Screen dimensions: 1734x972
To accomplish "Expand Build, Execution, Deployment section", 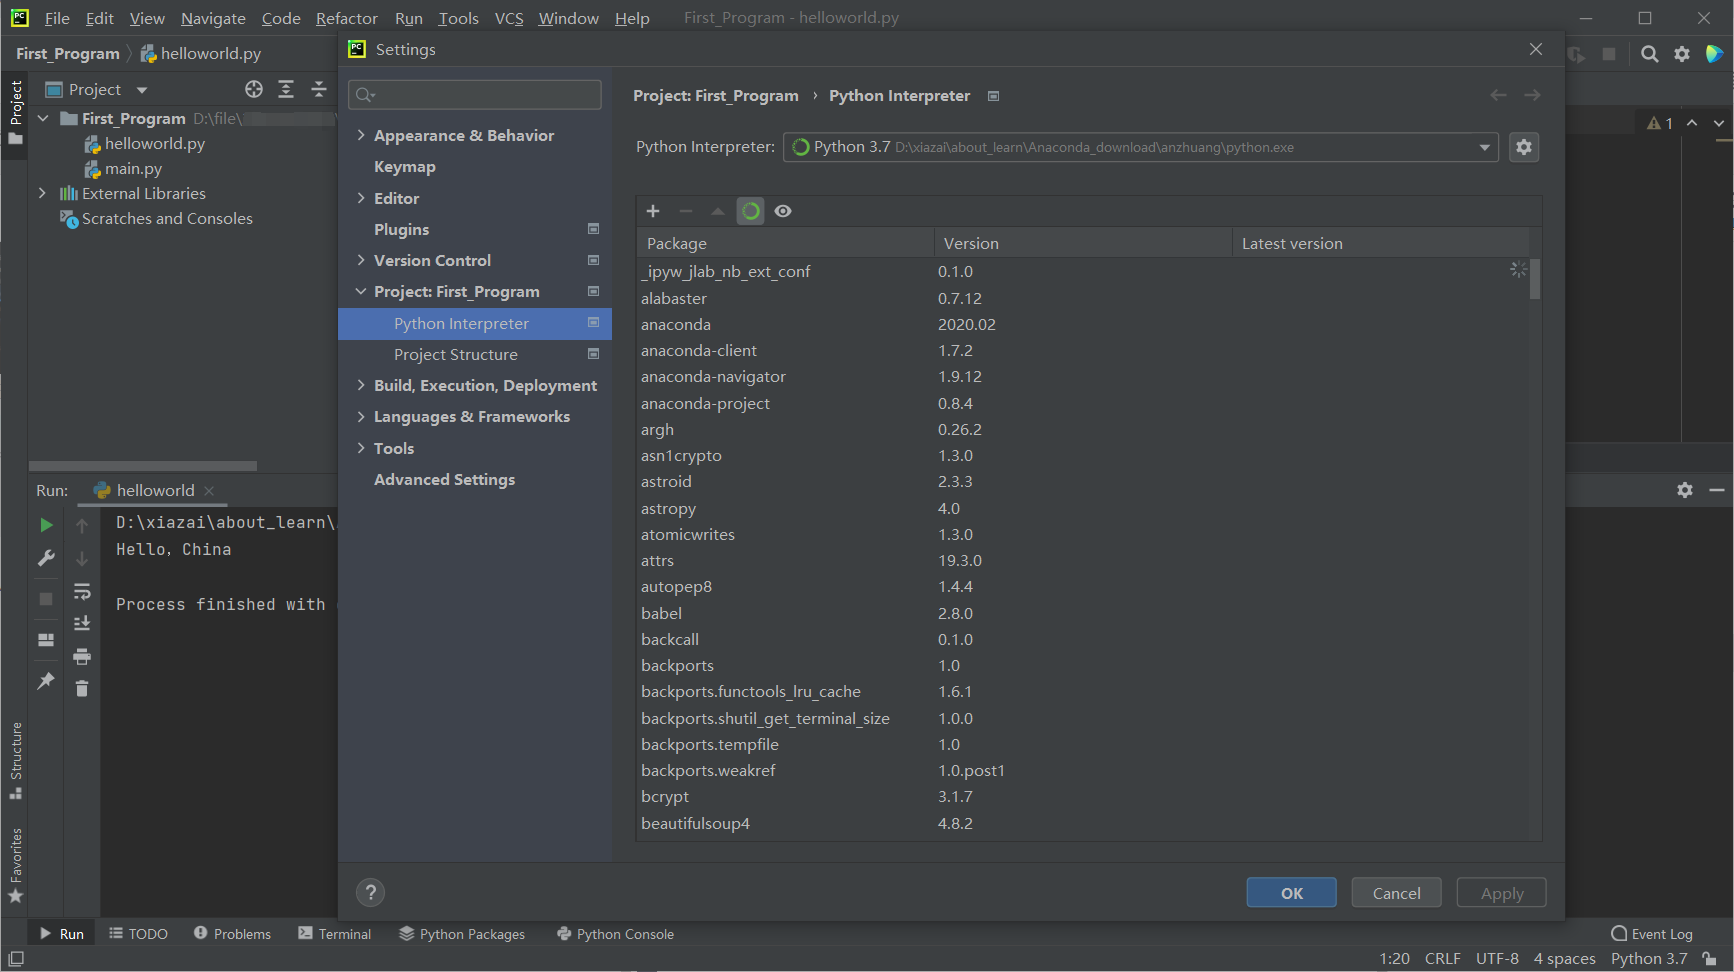I will point(361,385).
